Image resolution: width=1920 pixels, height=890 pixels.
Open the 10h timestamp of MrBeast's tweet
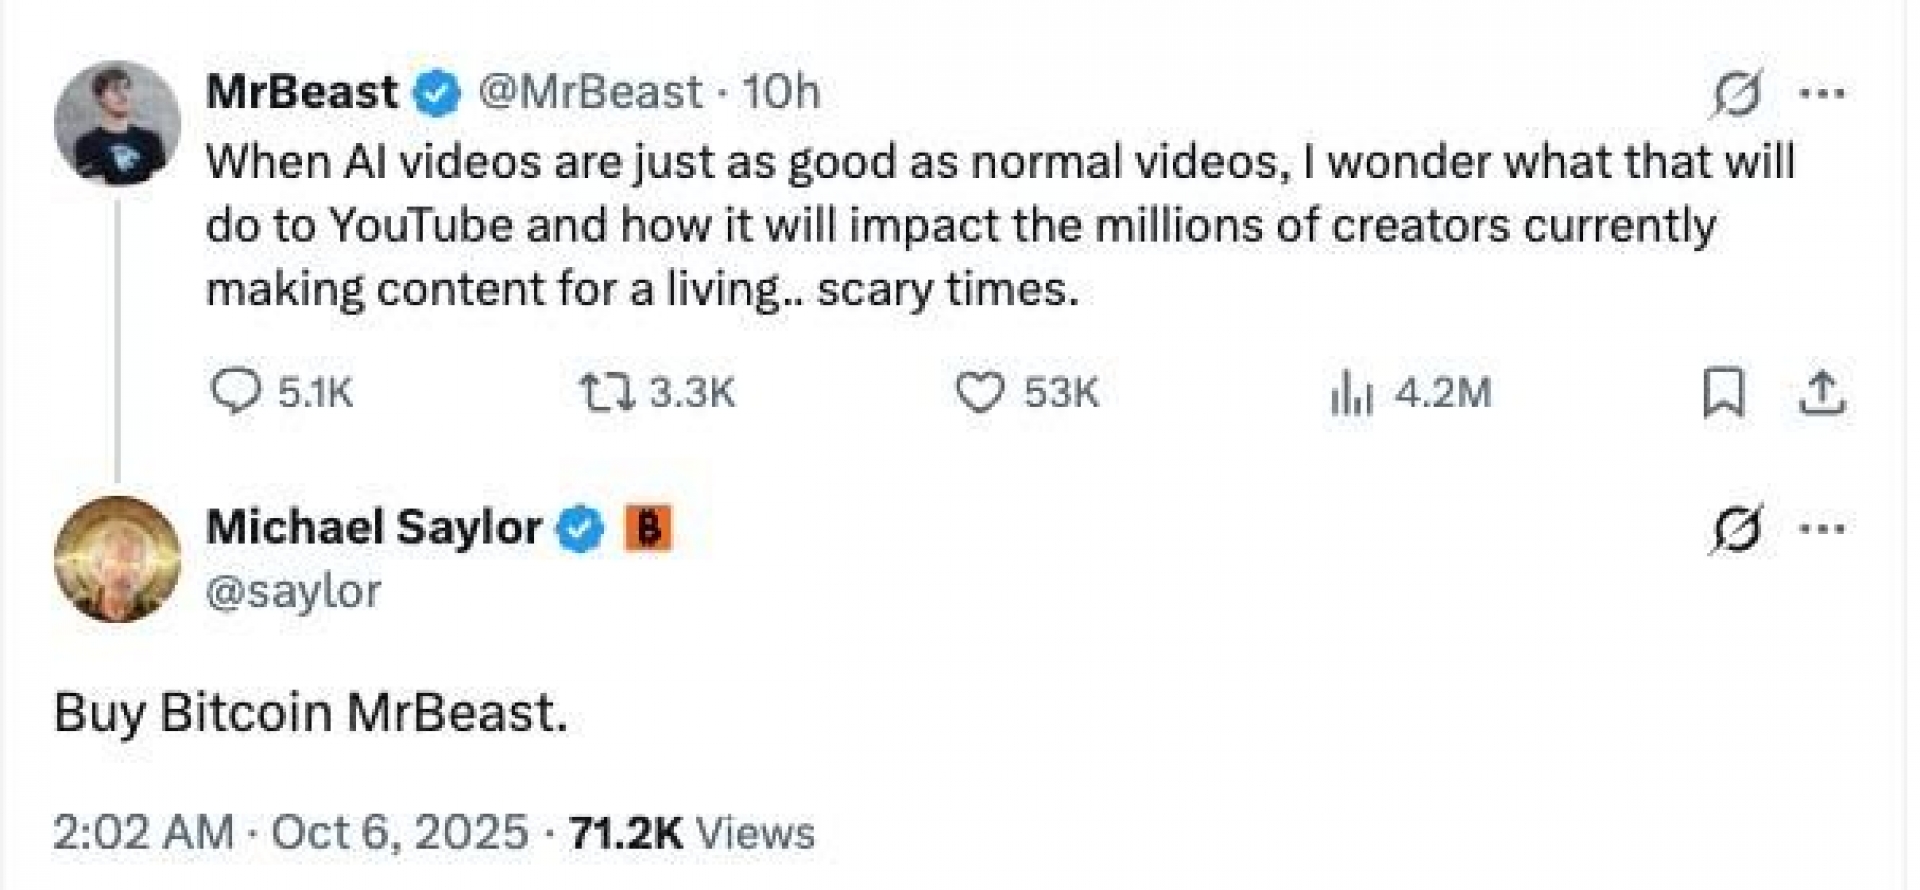(x=781, y=93)
